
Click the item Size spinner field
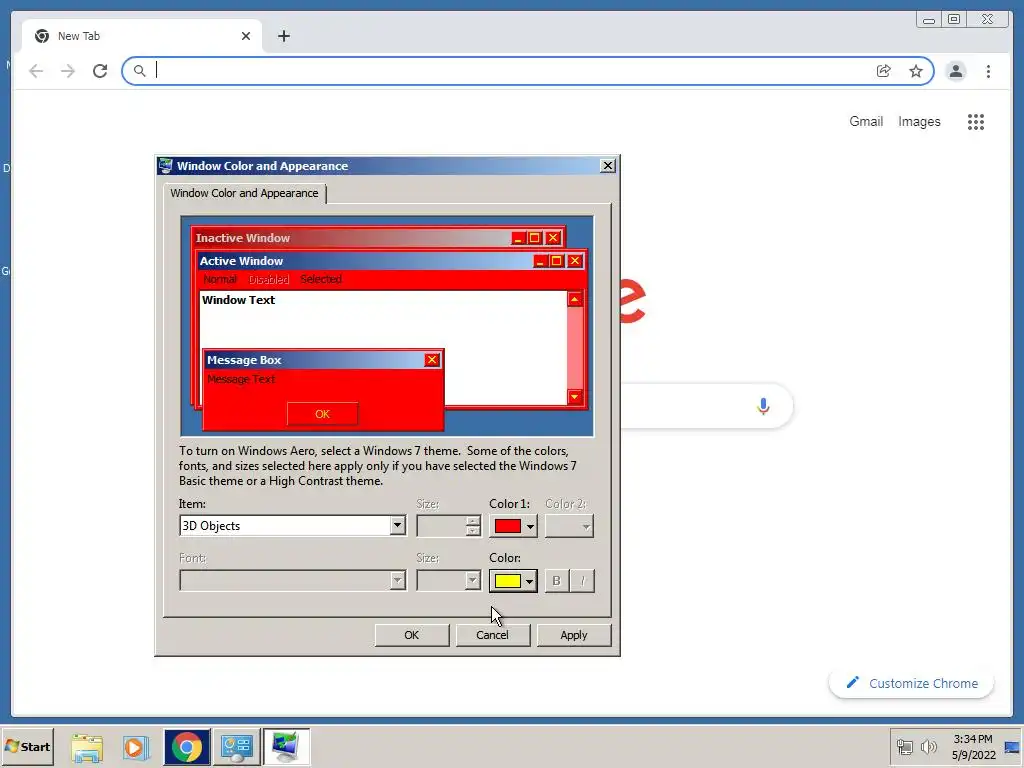(449, 526)
